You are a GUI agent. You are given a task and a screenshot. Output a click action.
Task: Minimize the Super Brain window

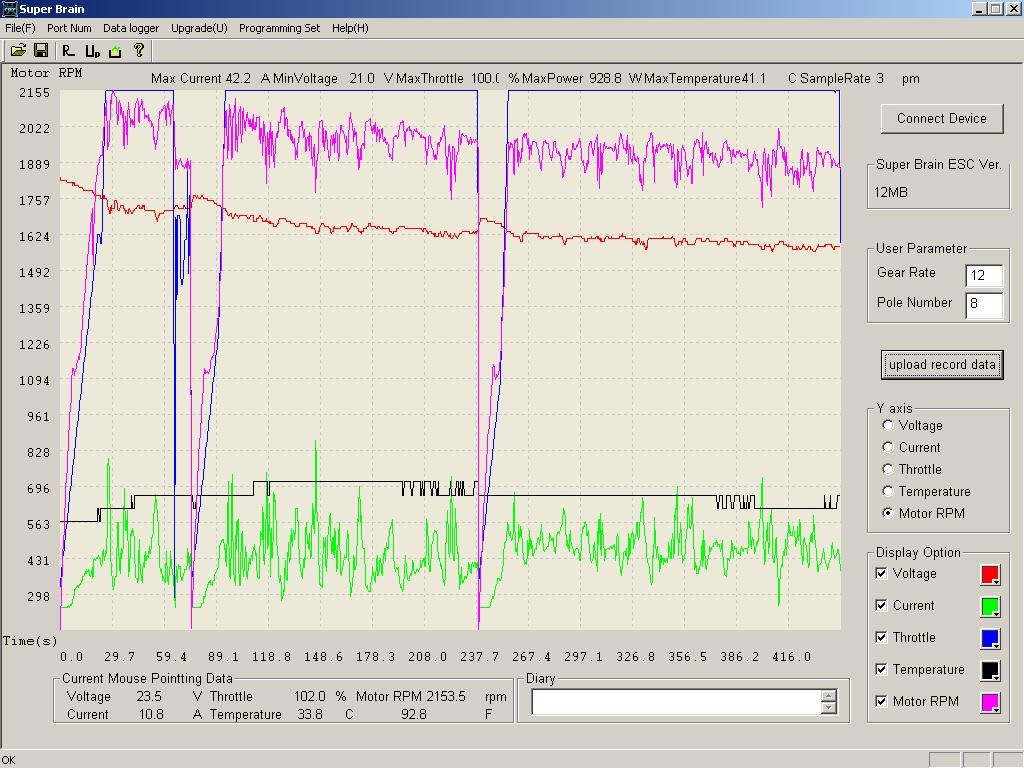click(979, 8)
